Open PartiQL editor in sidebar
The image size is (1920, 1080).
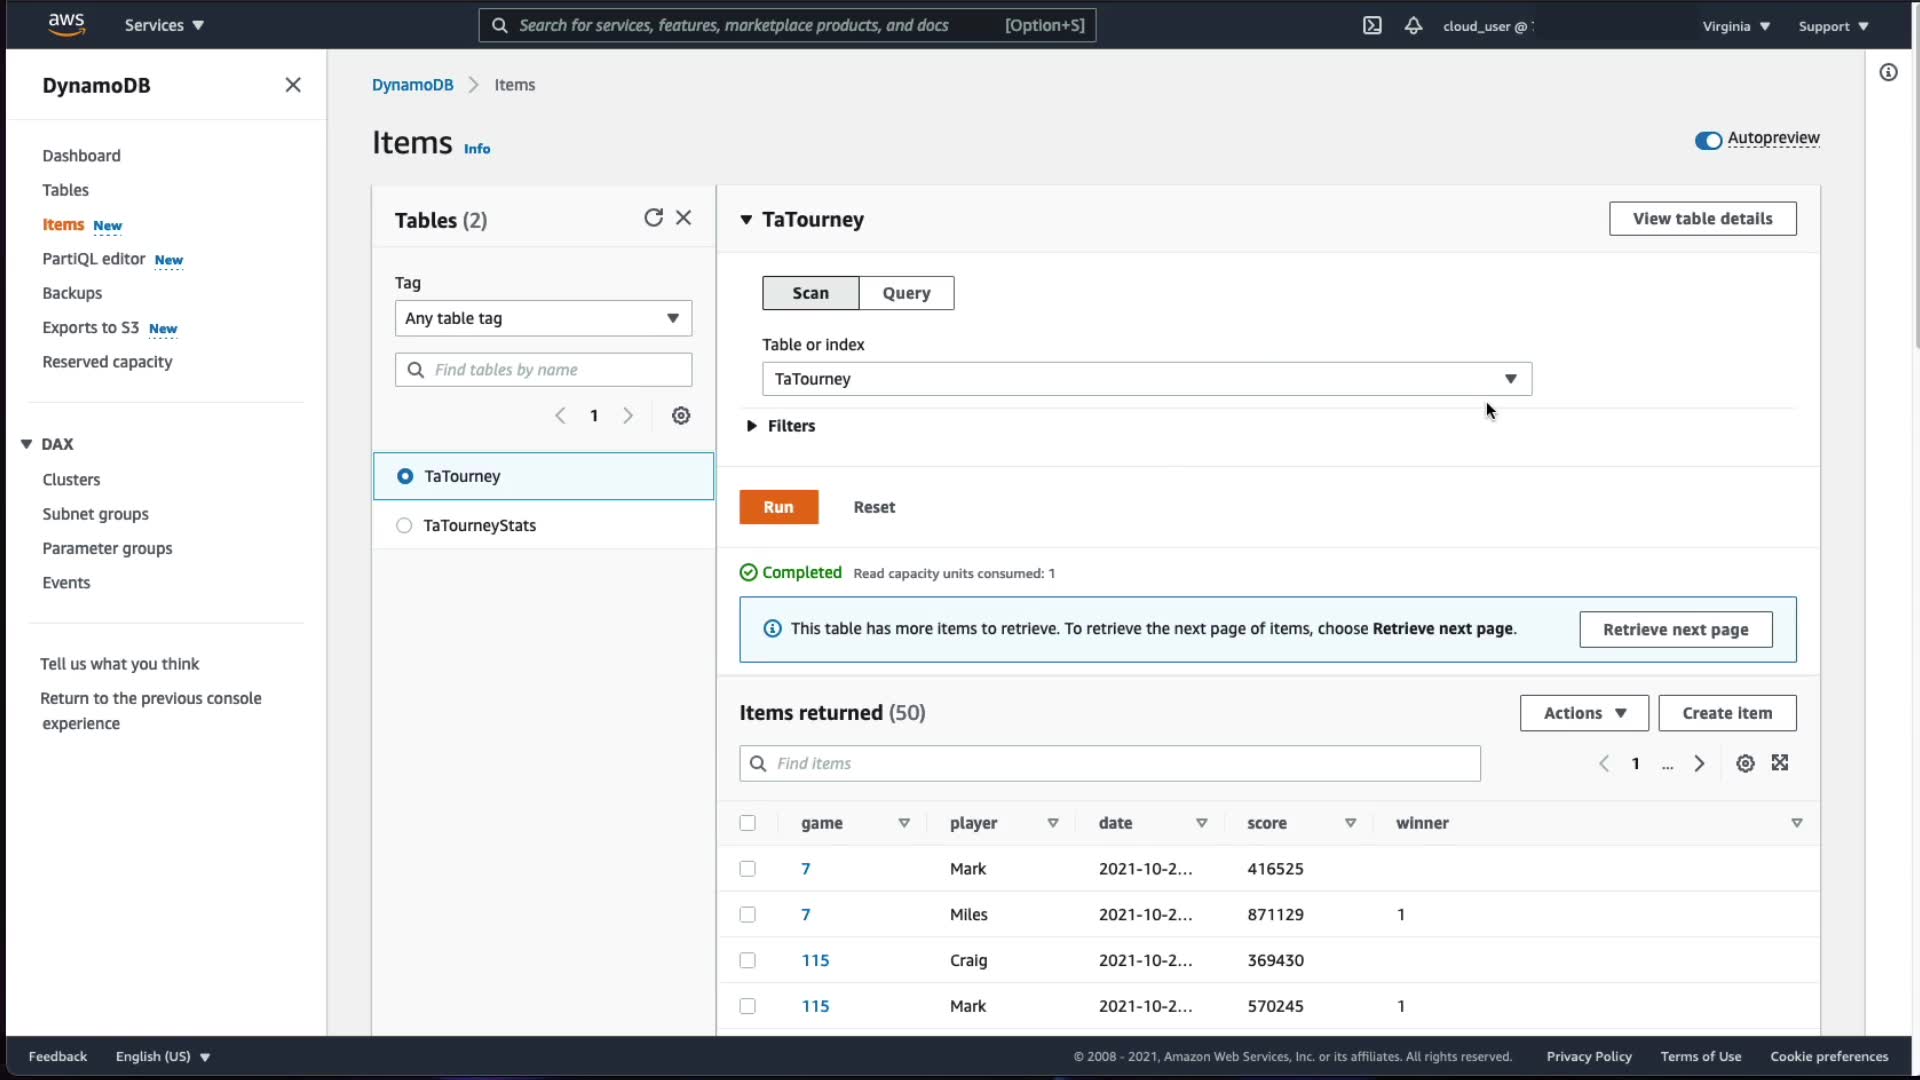93,259
